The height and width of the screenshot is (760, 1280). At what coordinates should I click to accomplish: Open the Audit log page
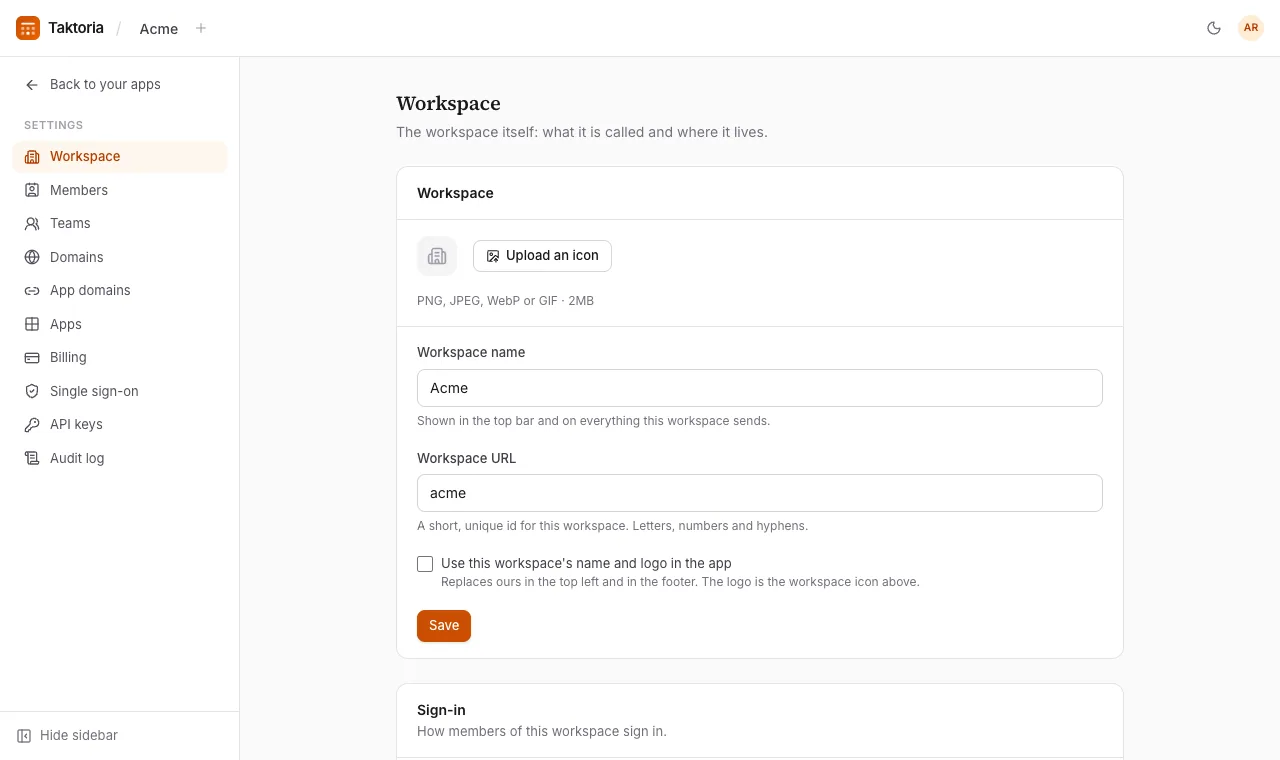click(120, 458)
